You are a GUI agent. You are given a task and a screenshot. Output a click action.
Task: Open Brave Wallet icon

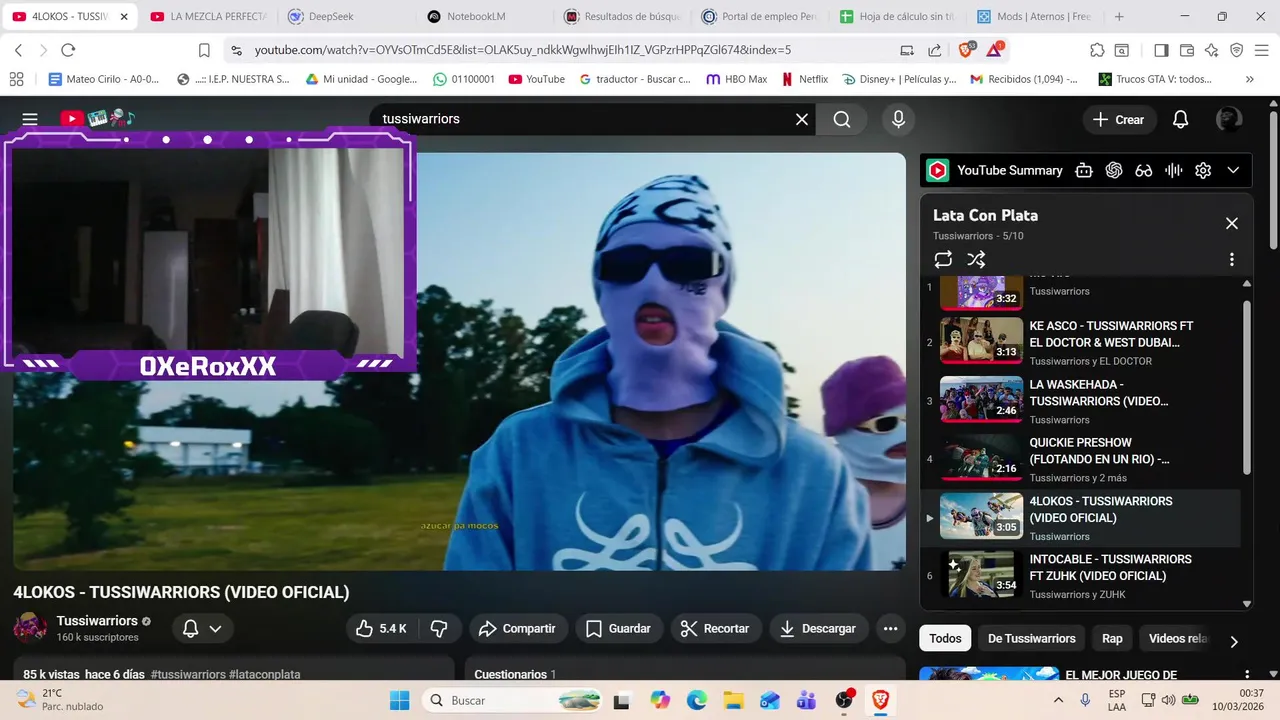pos(1187,50)
